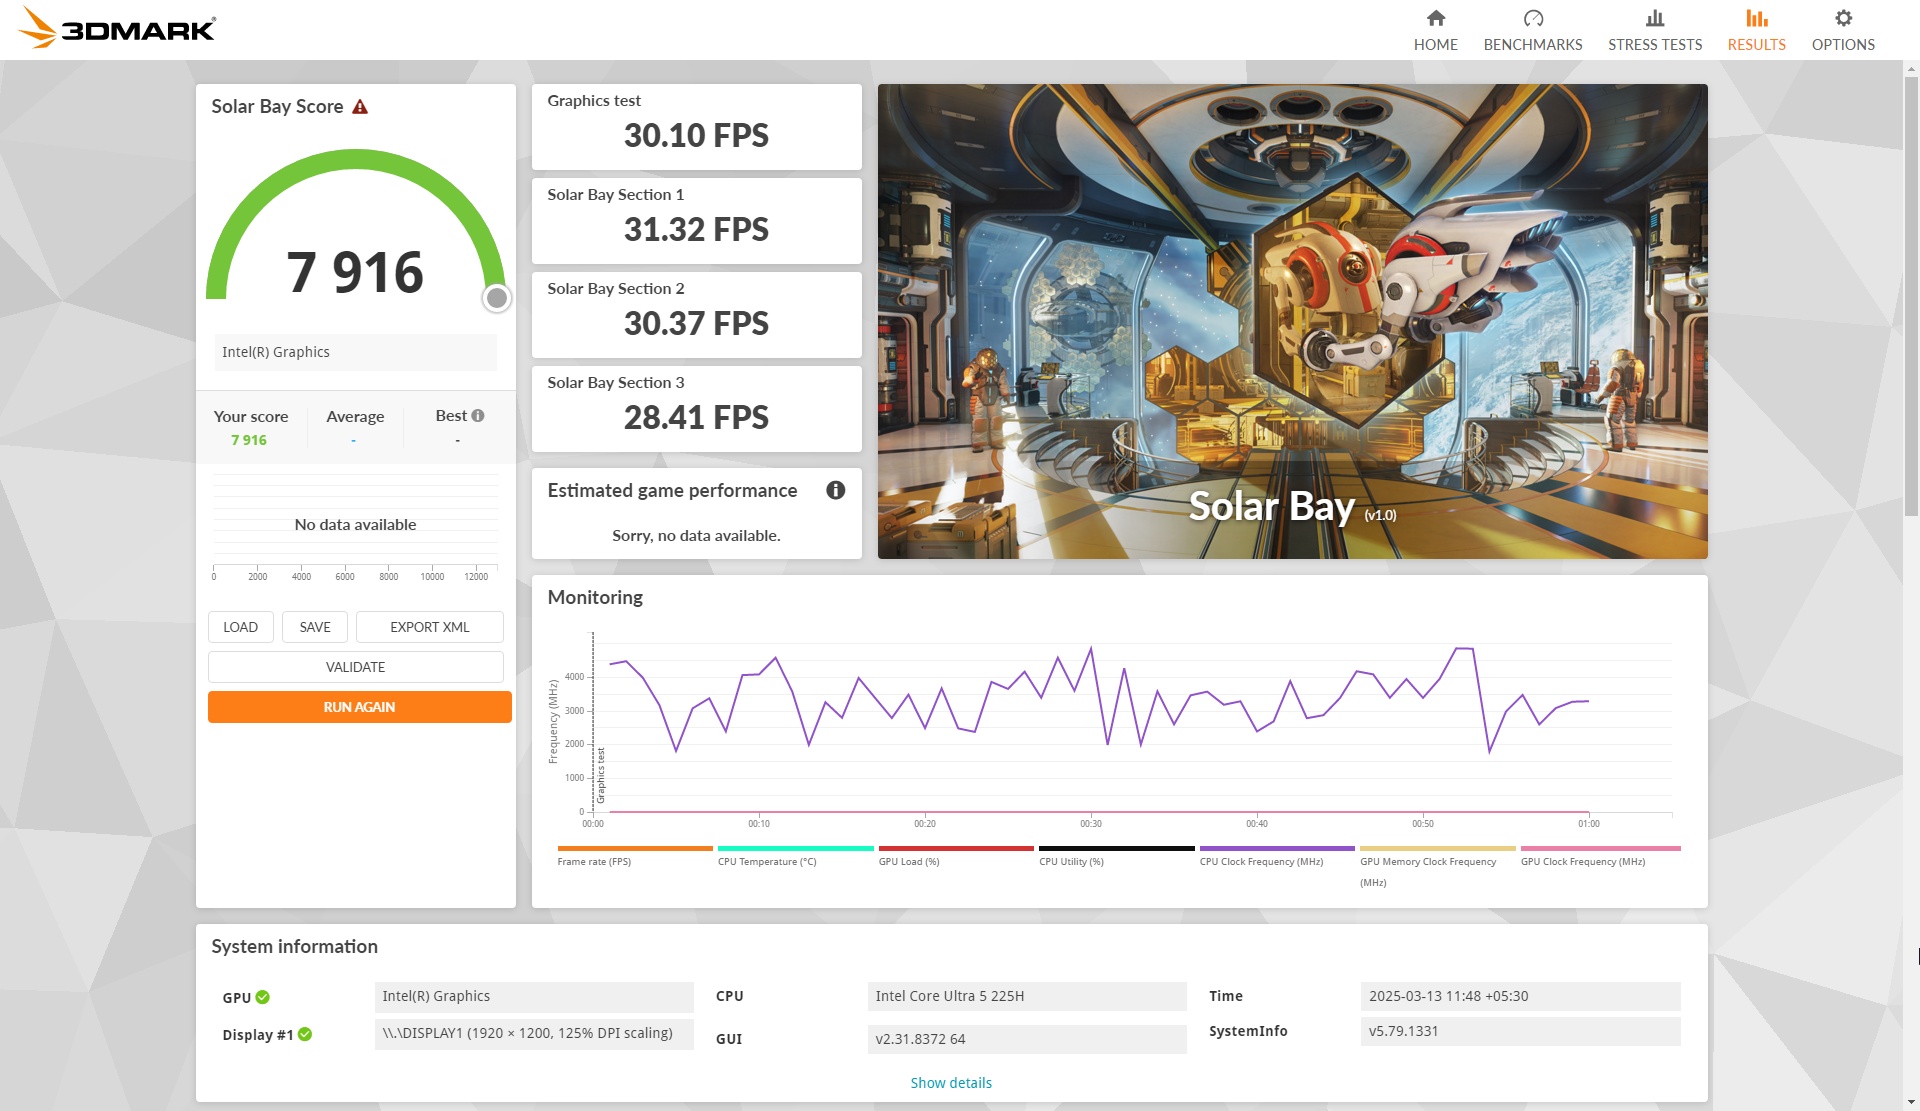Click the scrollbar down arrow

[x=1911, y=1102]
